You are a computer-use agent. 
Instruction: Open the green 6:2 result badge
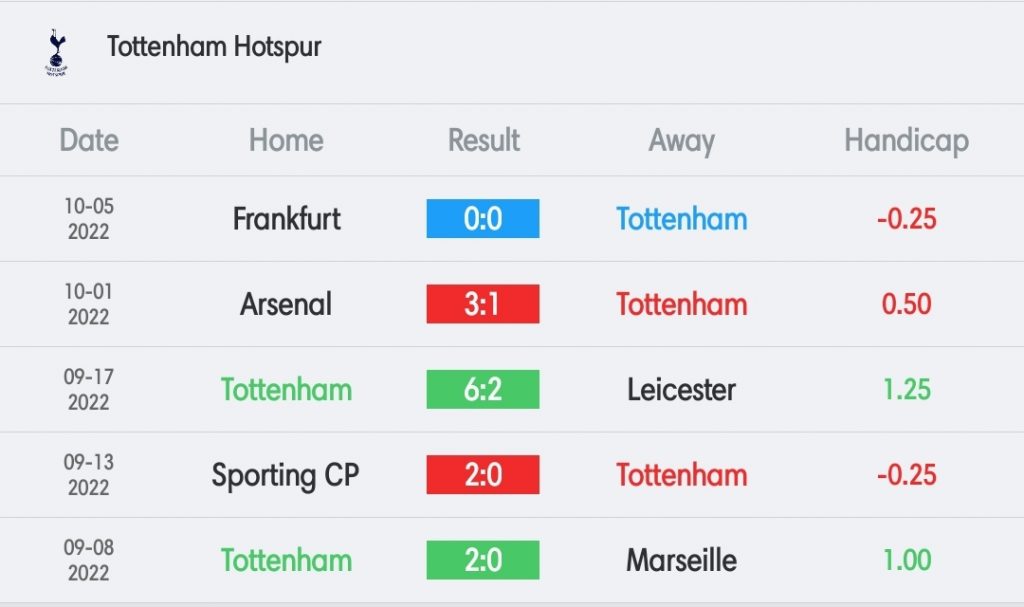point(483,389)
